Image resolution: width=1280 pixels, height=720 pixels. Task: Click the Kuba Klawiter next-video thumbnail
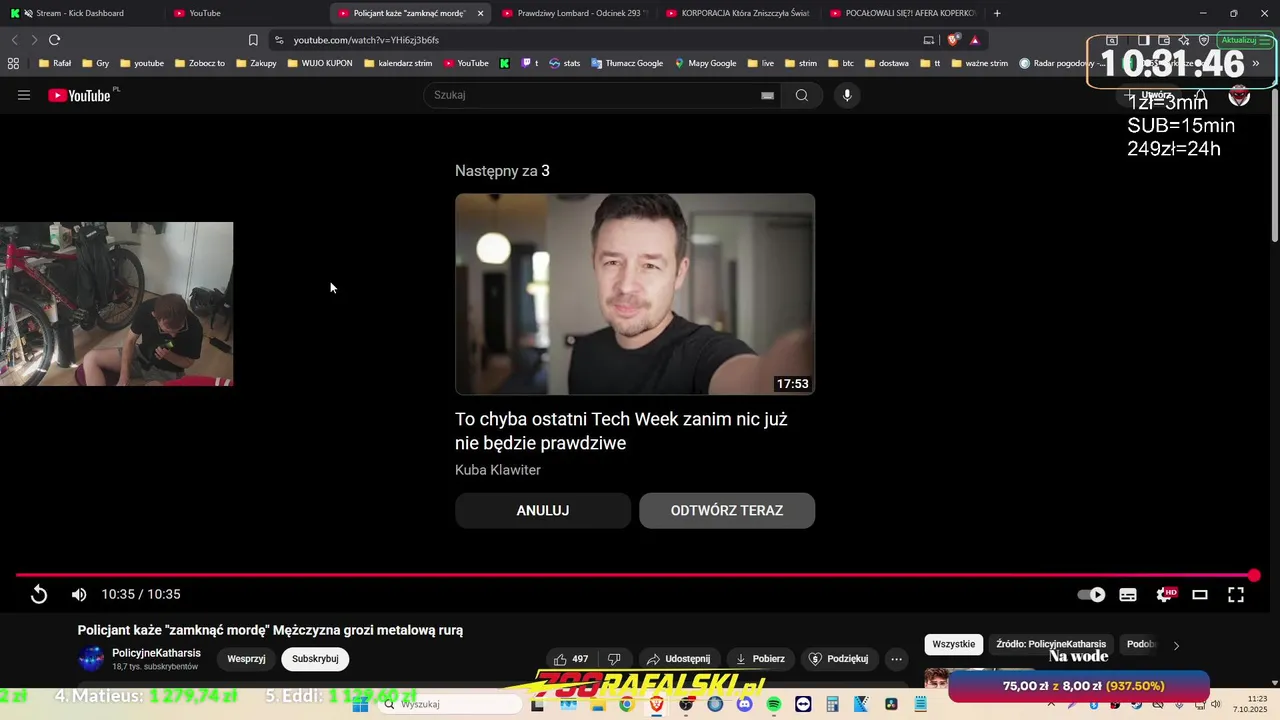point(635,294)
